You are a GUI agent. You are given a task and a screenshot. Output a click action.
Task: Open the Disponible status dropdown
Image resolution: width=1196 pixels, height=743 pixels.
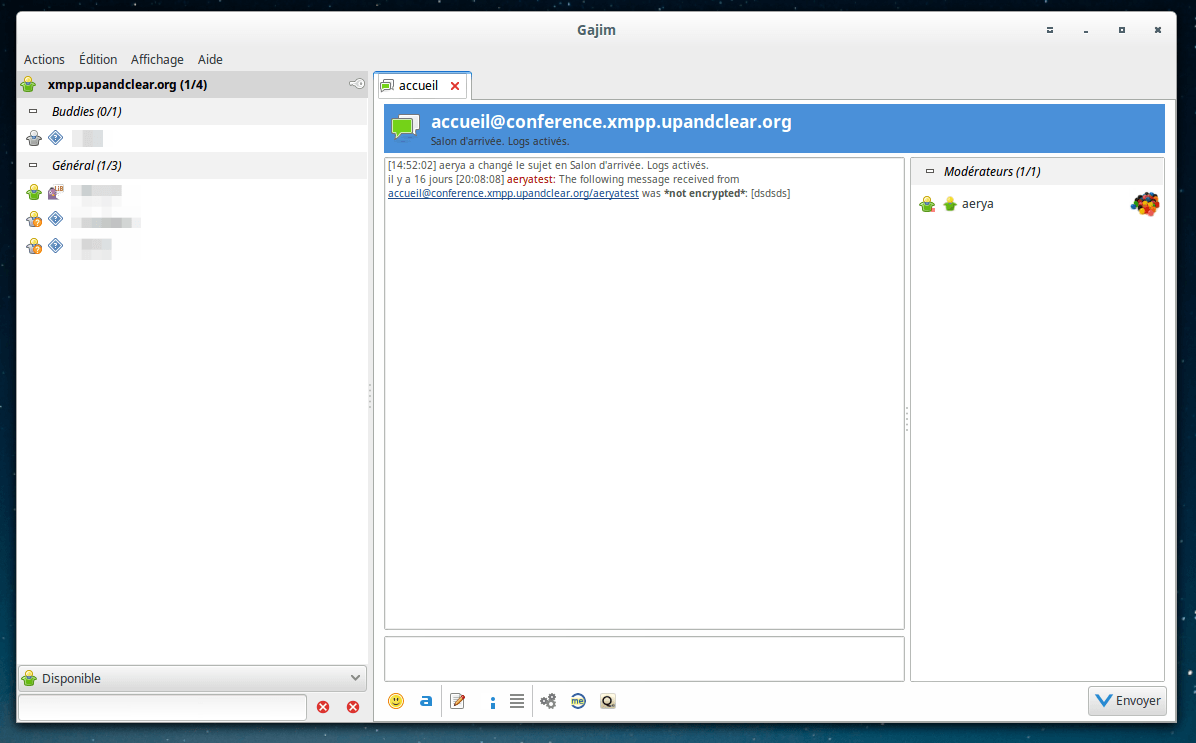point(192,678)
